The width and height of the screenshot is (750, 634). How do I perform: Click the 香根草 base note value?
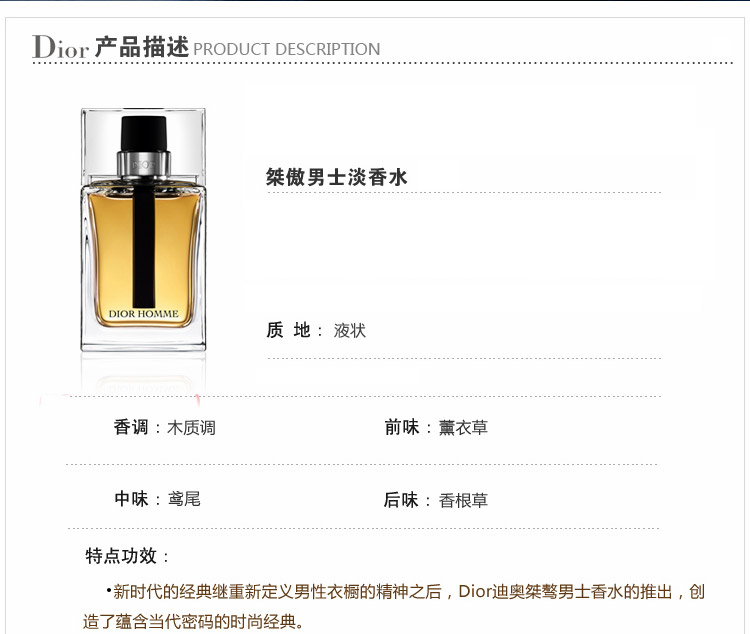463,501
